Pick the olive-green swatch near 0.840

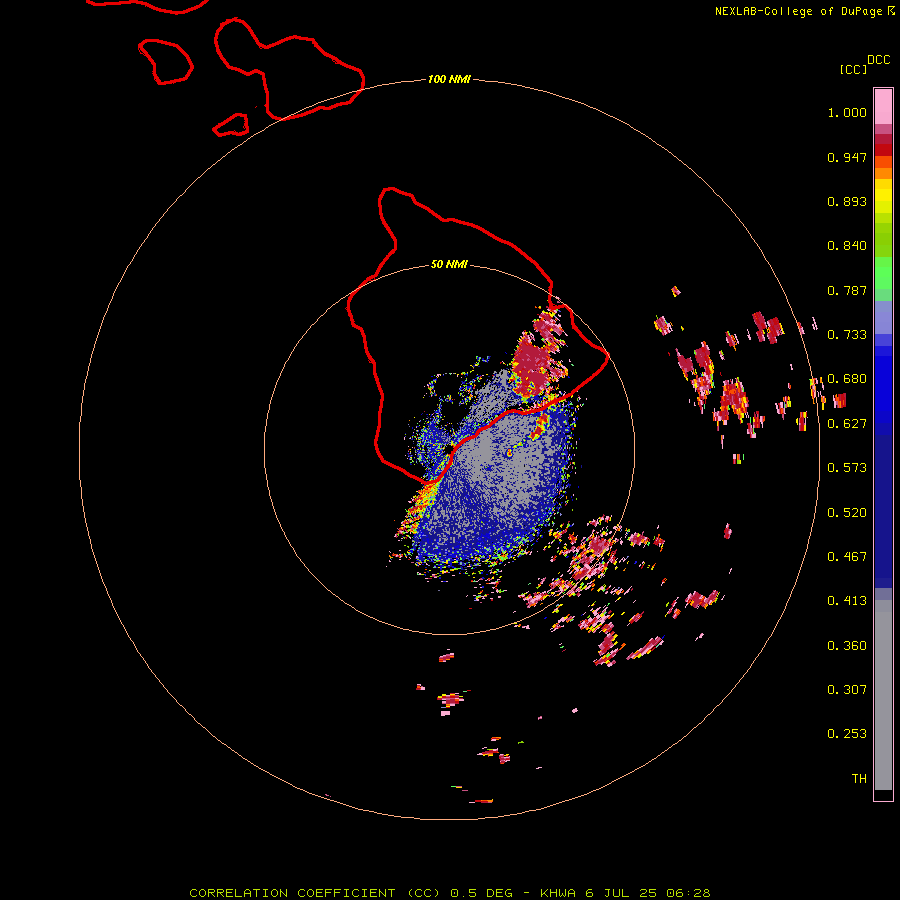click(x=883, y=239)
